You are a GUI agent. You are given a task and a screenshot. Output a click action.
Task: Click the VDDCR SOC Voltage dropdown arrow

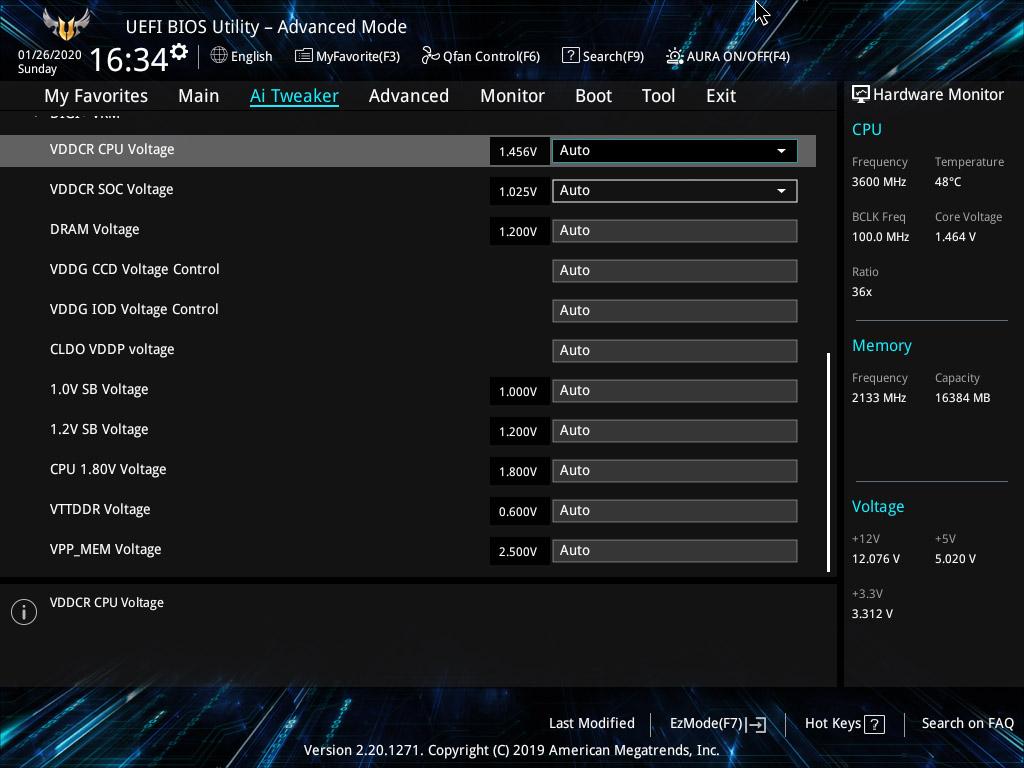click(x=781, y=191)
